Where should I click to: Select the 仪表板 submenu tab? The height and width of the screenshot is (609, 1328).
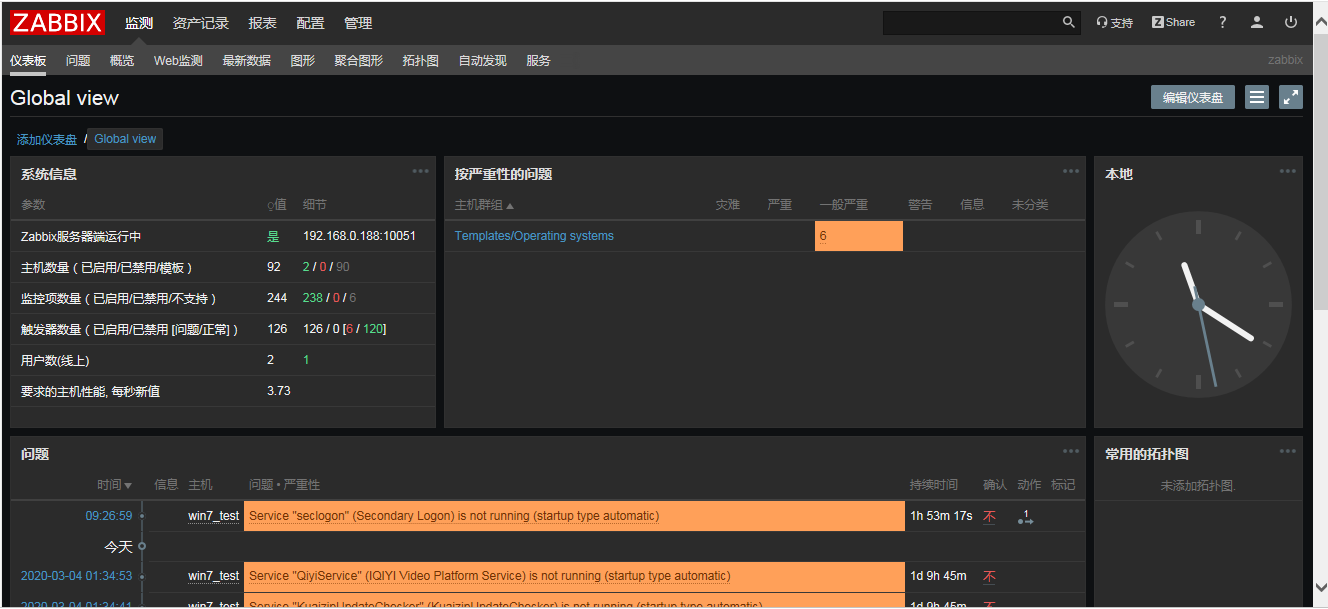pyautogui.click(x=28, y=61)
